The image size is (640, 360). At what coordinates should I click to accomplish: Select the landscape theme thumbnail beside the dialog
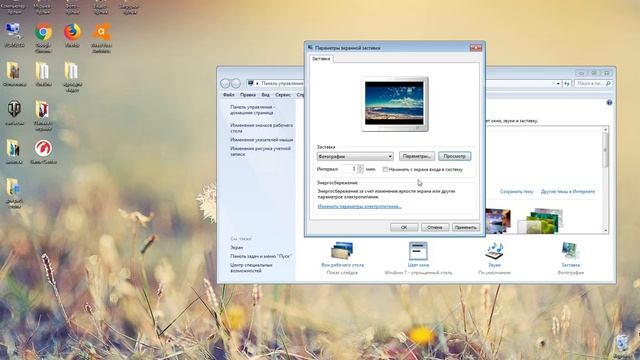[x=498, y=221]
